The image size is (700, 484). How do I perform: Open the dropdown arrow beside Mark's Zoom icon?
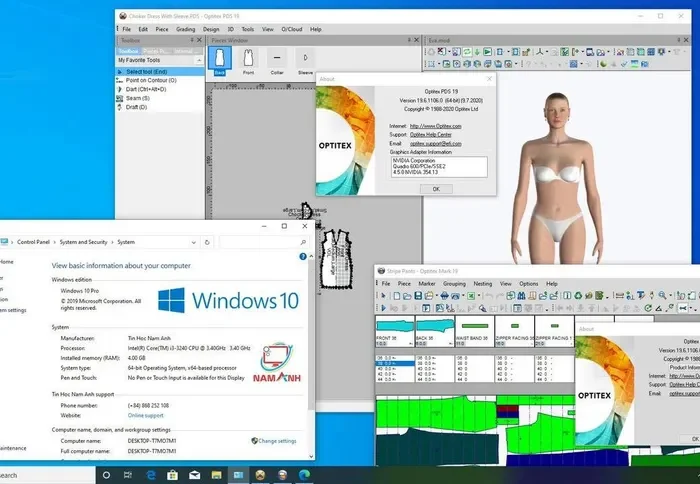[x=670, y=296]
